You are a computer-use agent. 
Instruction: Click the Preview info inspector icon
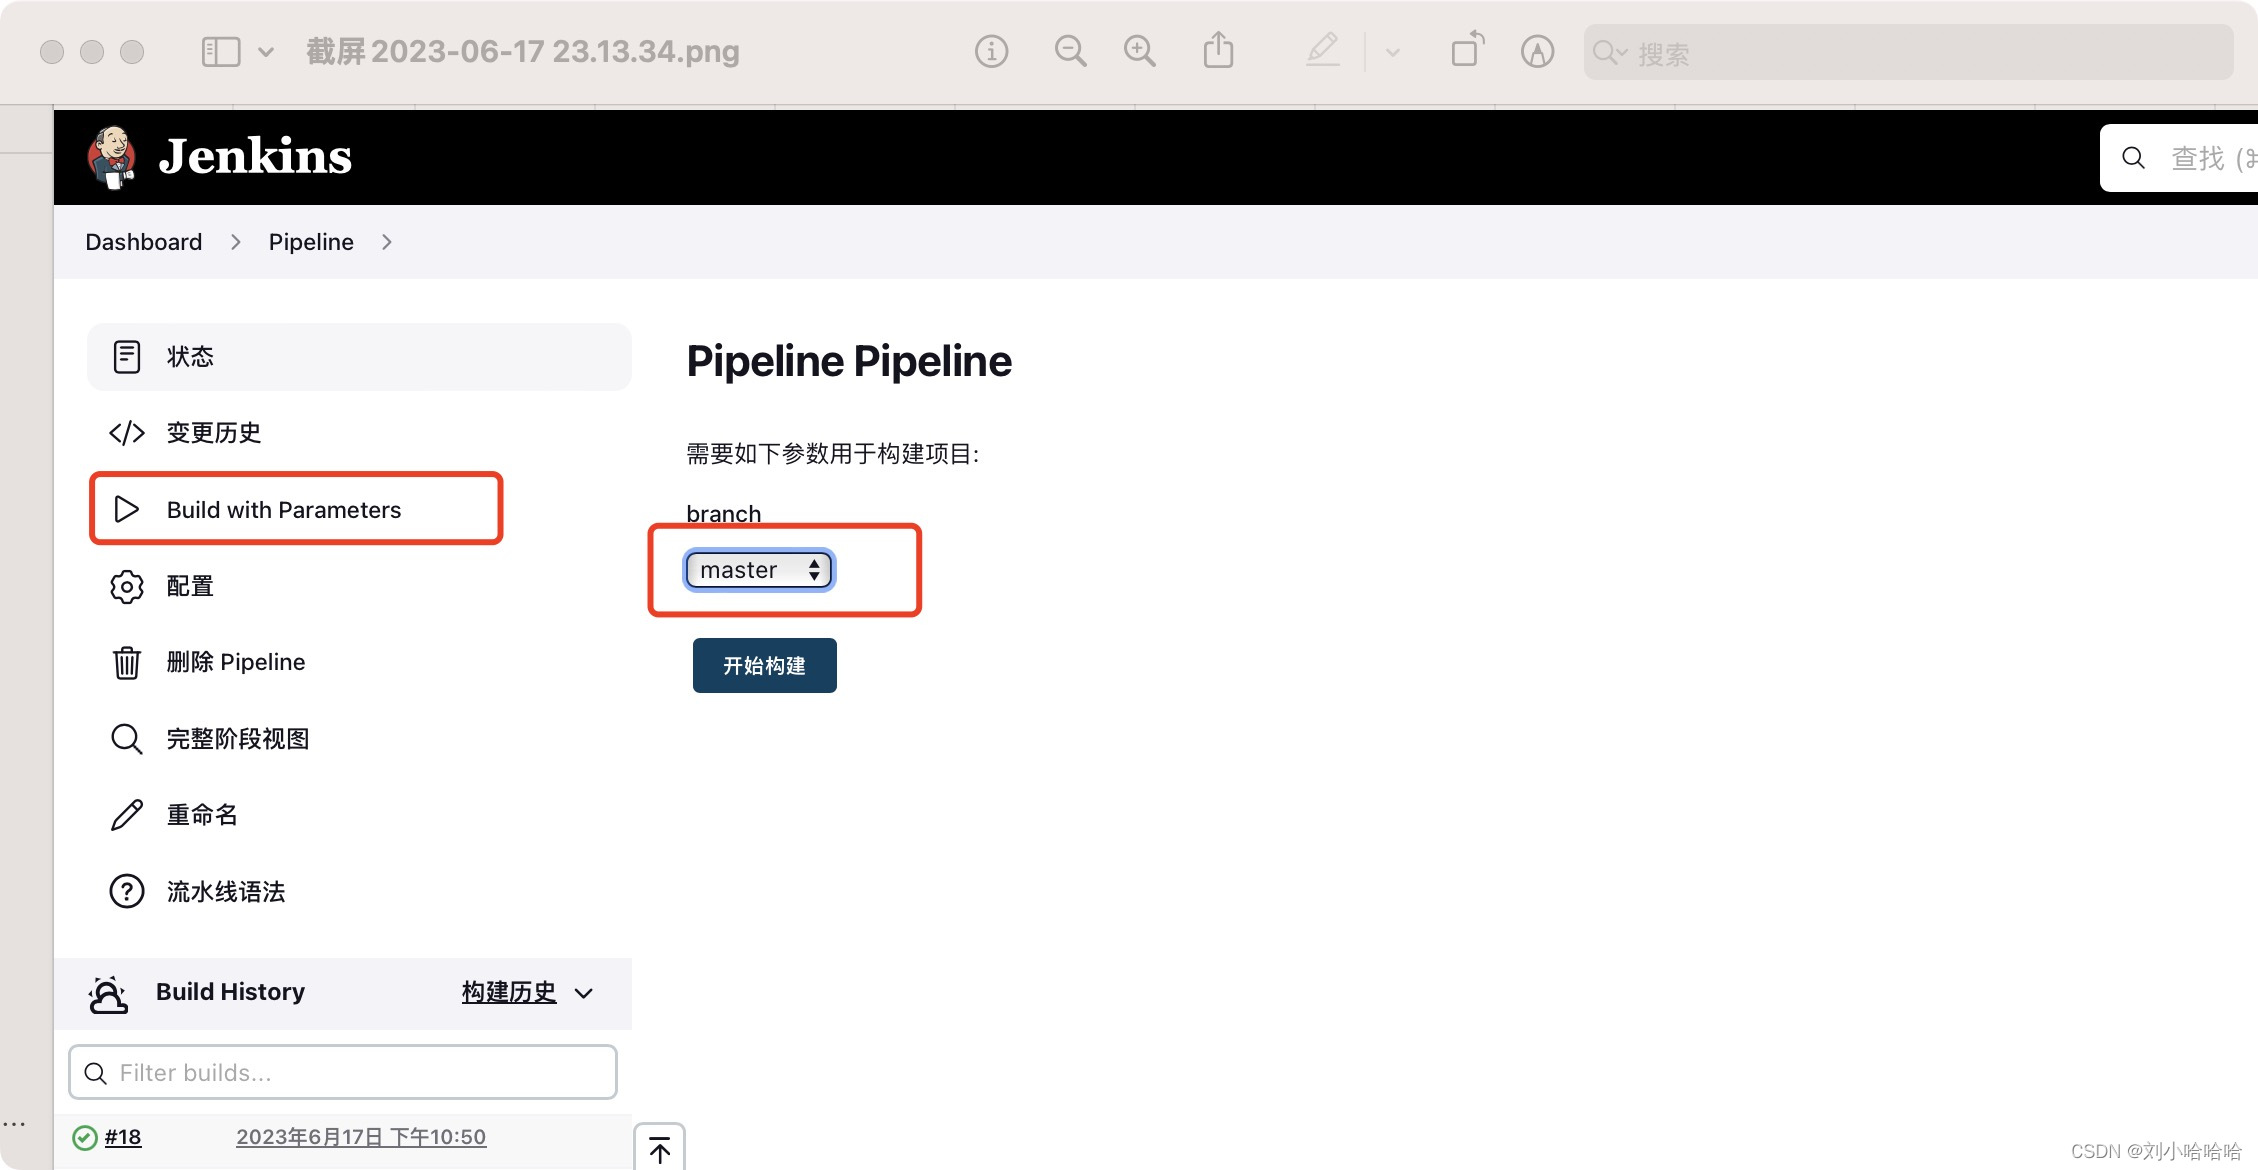click(x=991, y=51)
